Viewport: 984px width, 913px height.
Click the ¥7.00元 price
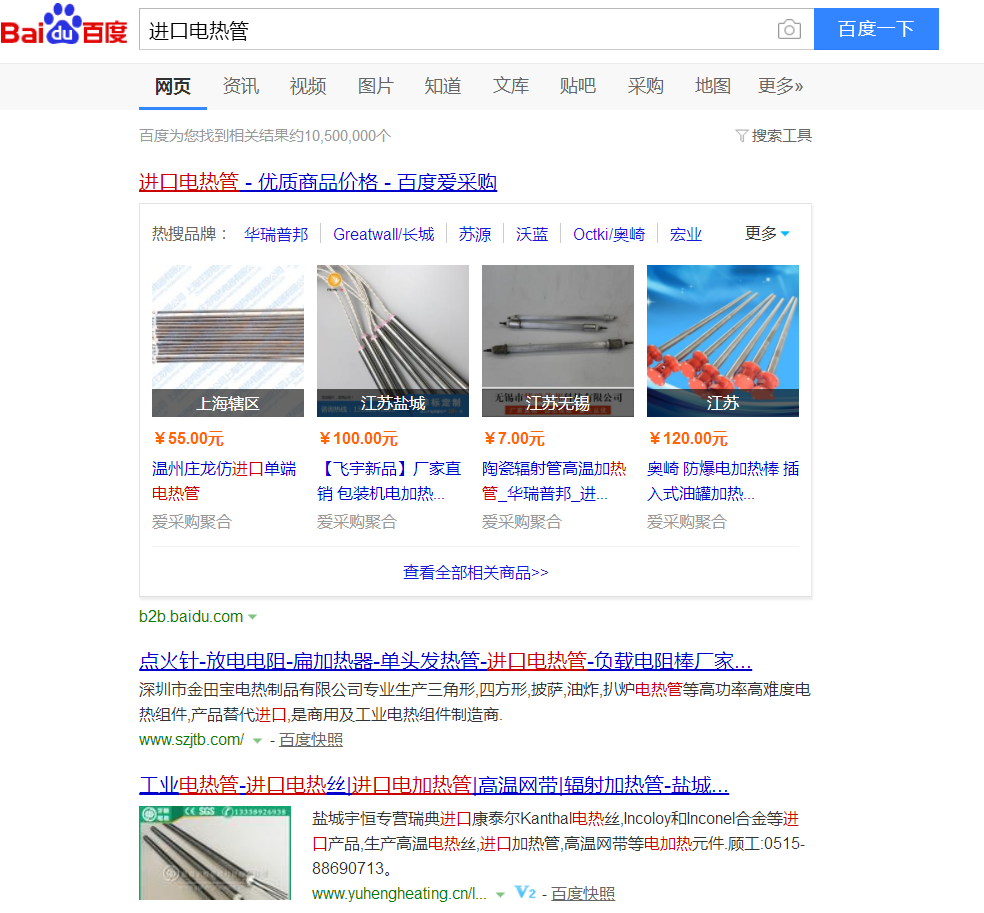click(514, 439)
